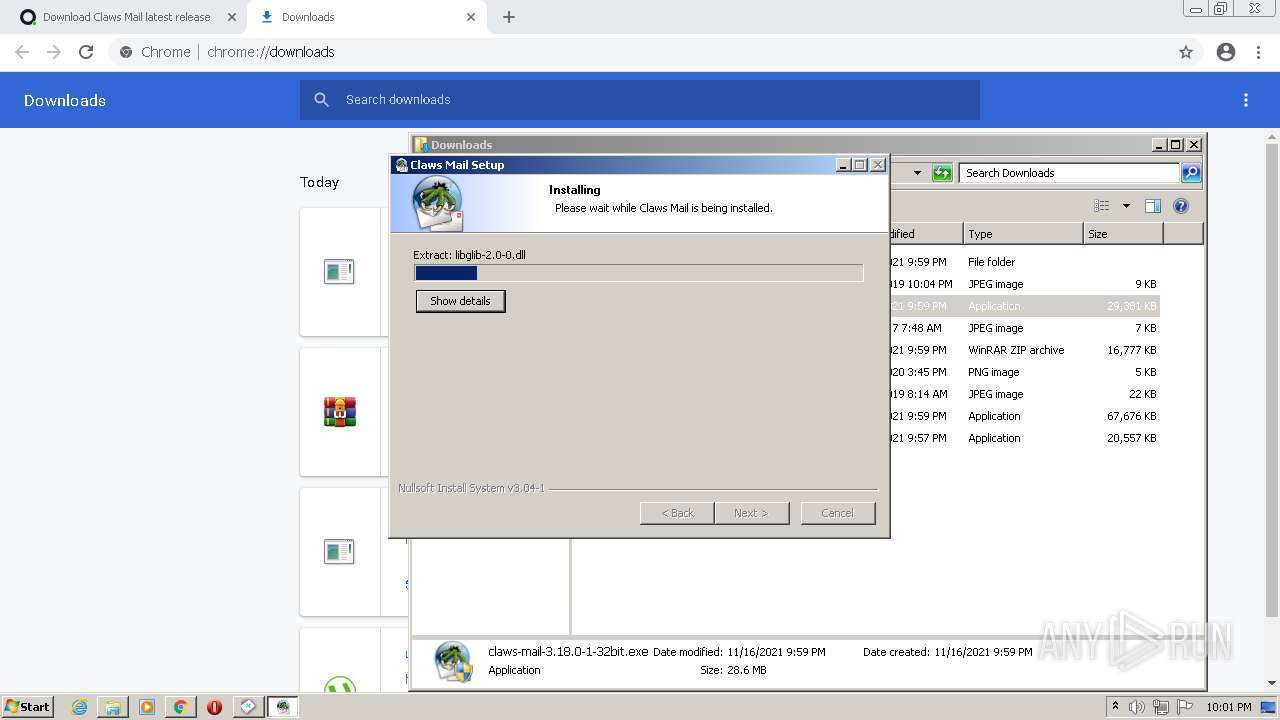Click the Claws Mail installer taskbar button

tap(283, 707)
